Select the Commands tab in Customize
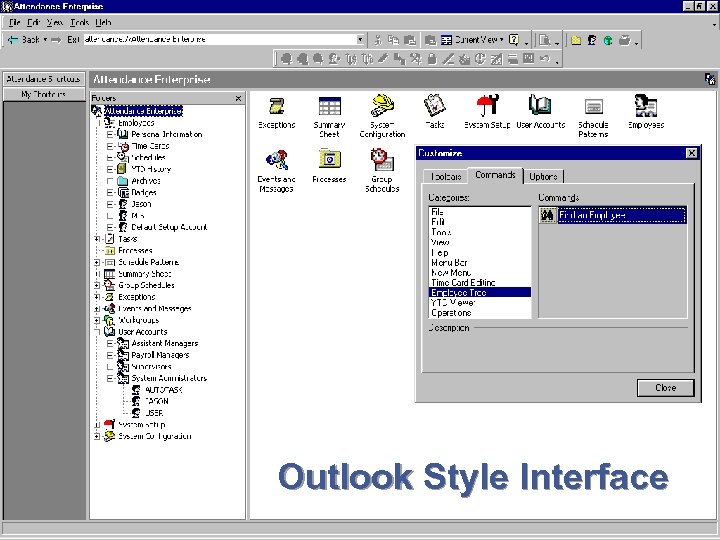Image resolution: width=720 pixels, height=540 pixels. 495,175
